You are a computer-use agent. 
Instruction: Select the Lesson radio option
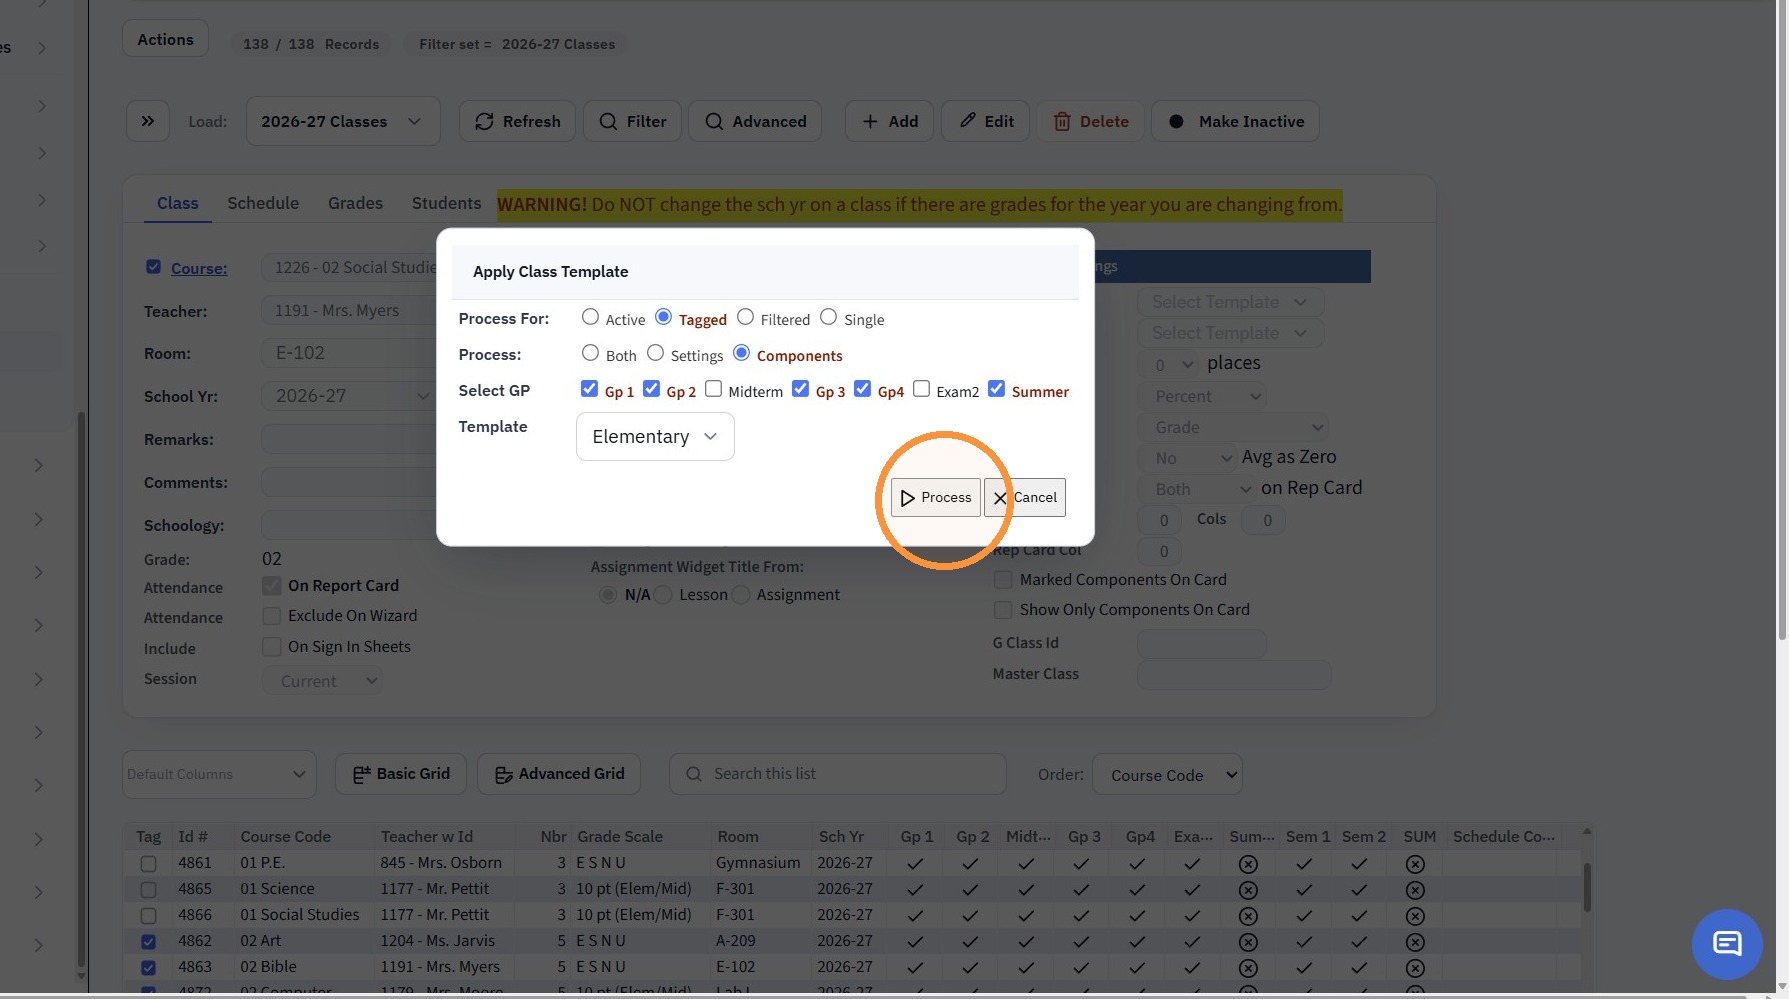click(662, 594)
